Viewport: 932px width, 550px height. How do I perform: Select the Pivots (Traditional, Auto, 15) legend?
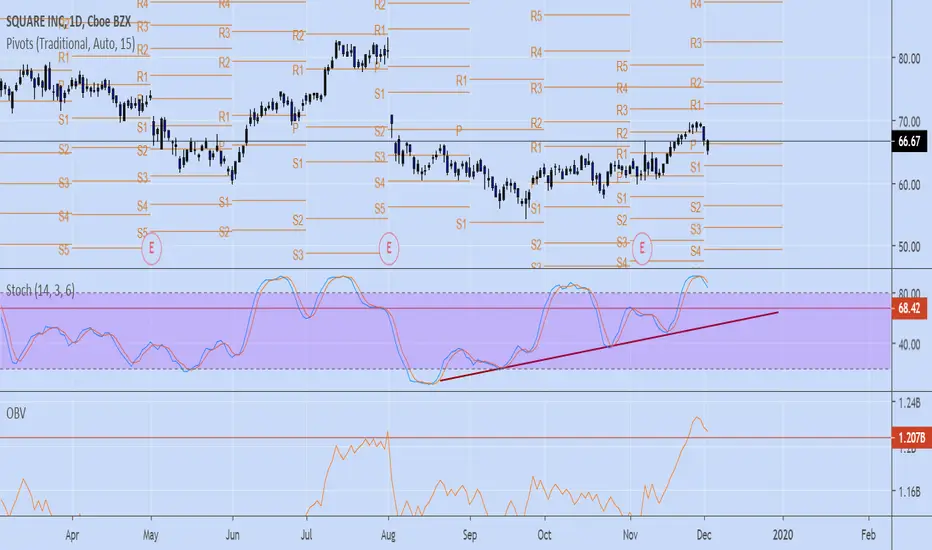(x=71, y=44)
